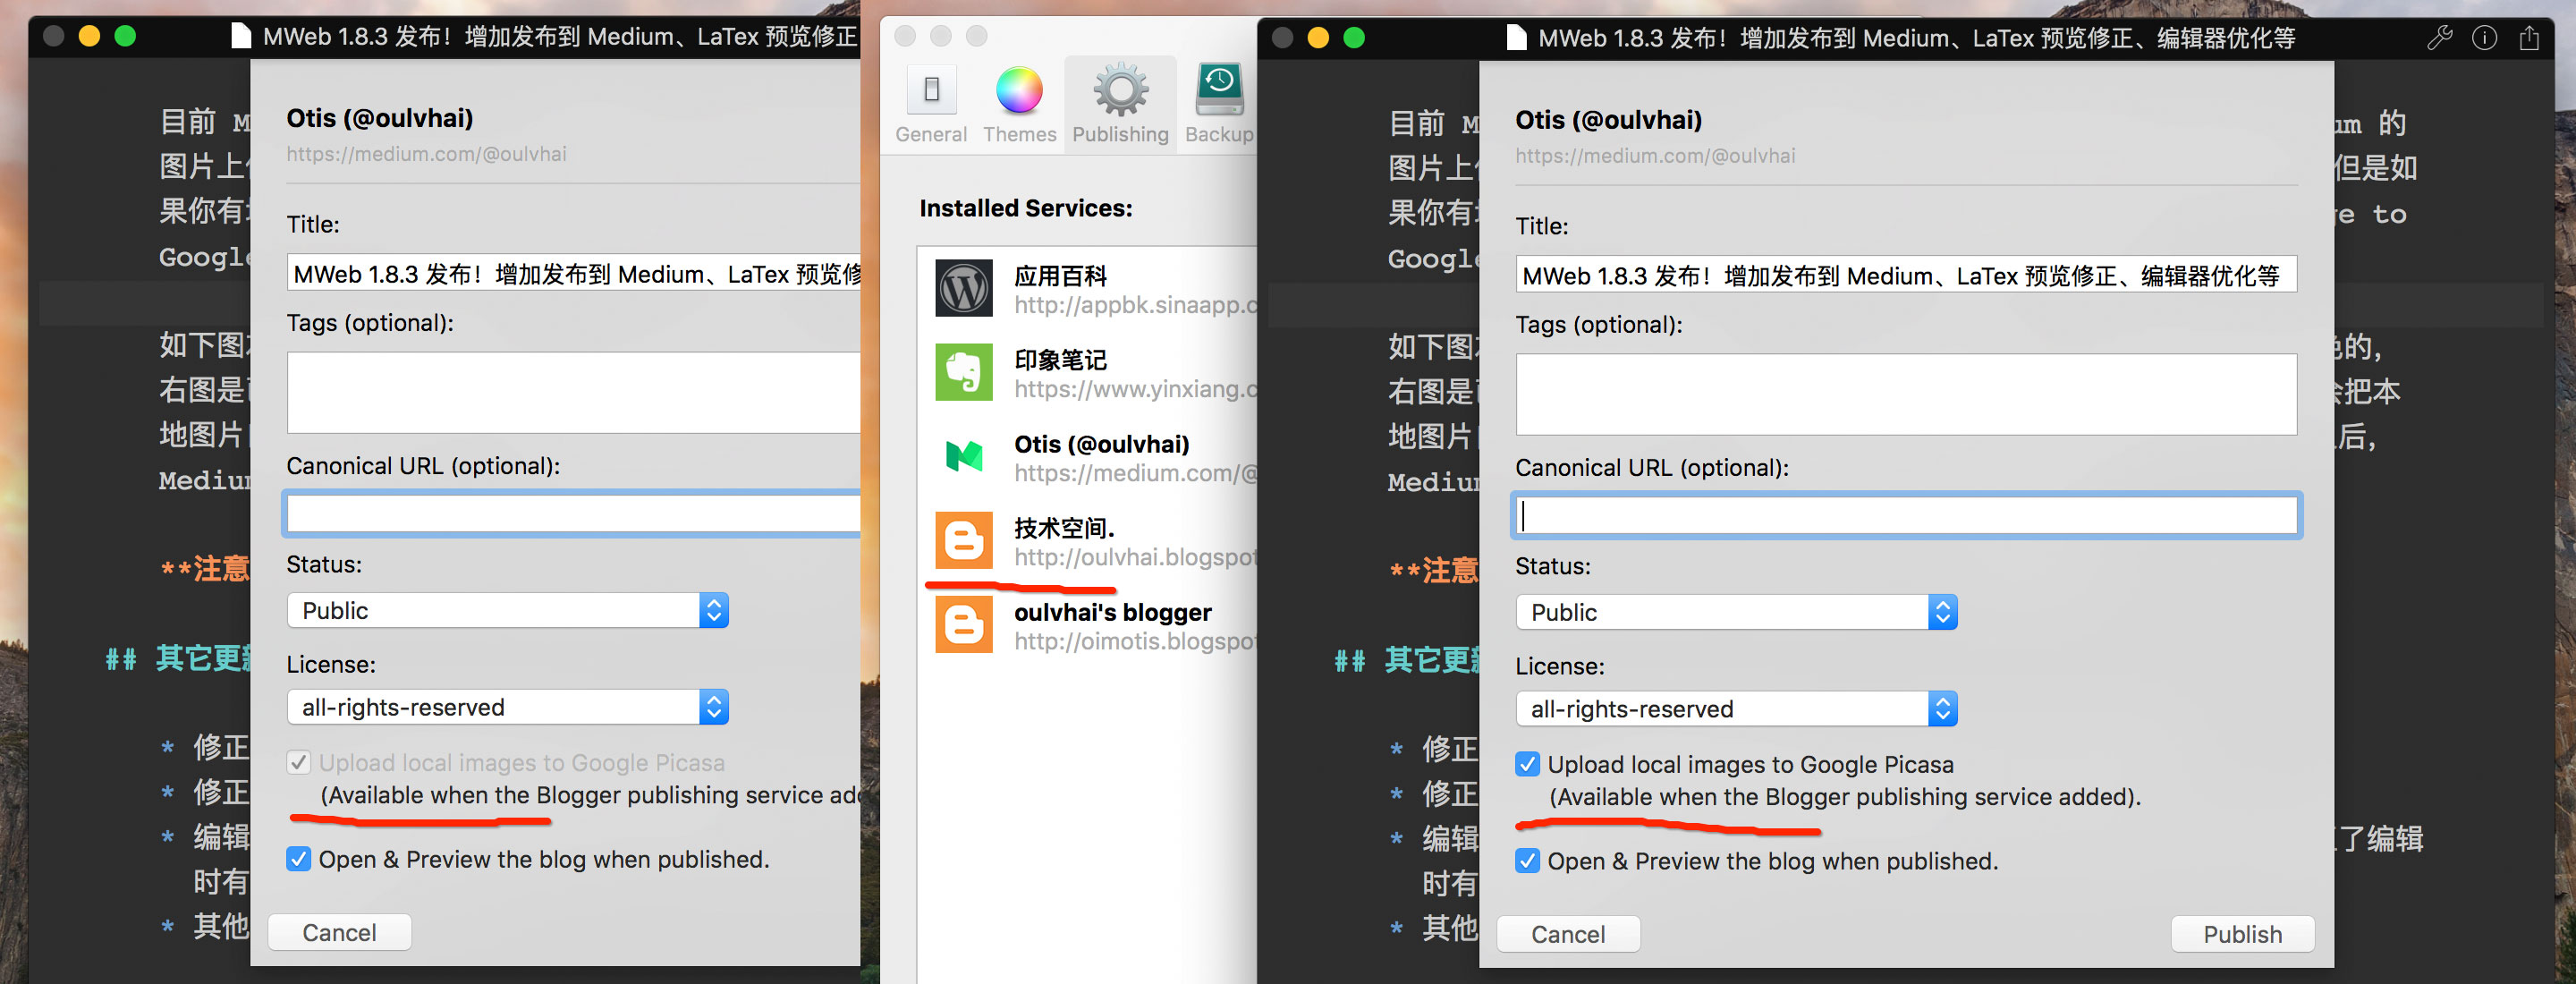The width and height of the screenshot is (2576, 984).
Task: Click the Tags text field in right dialog
Action: pos(1905,394)
